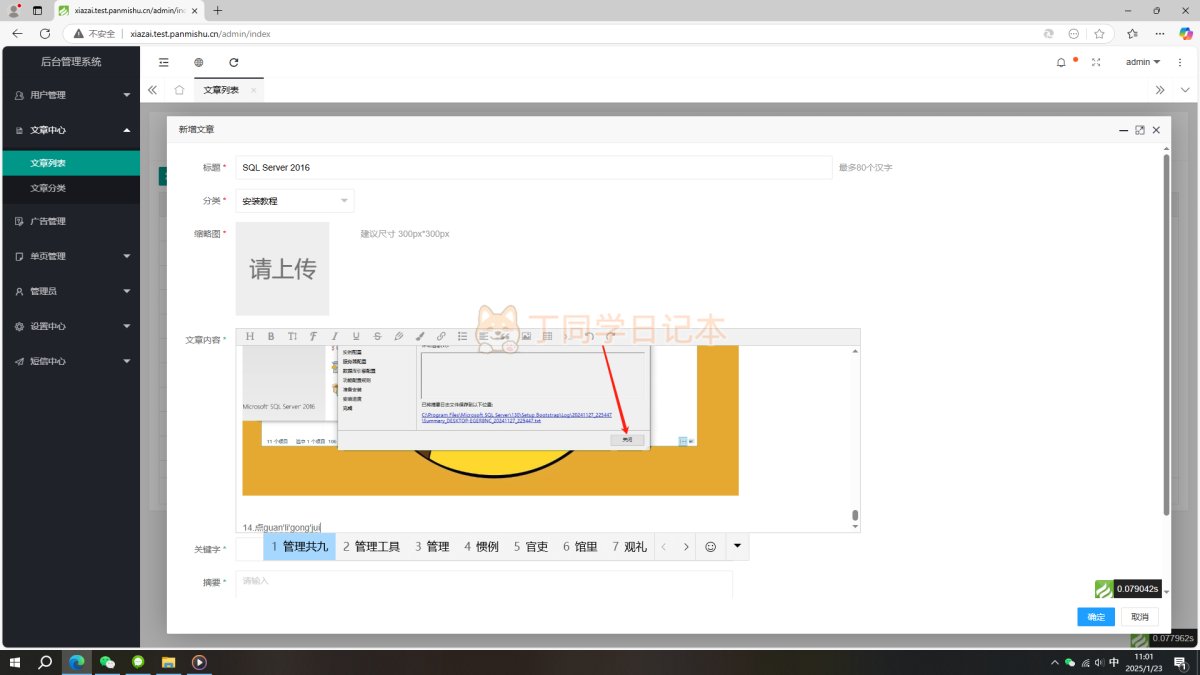Switch to the 文章列表 tab
The width and height of the screenshot is (1200, 675).
click(221, 90)
